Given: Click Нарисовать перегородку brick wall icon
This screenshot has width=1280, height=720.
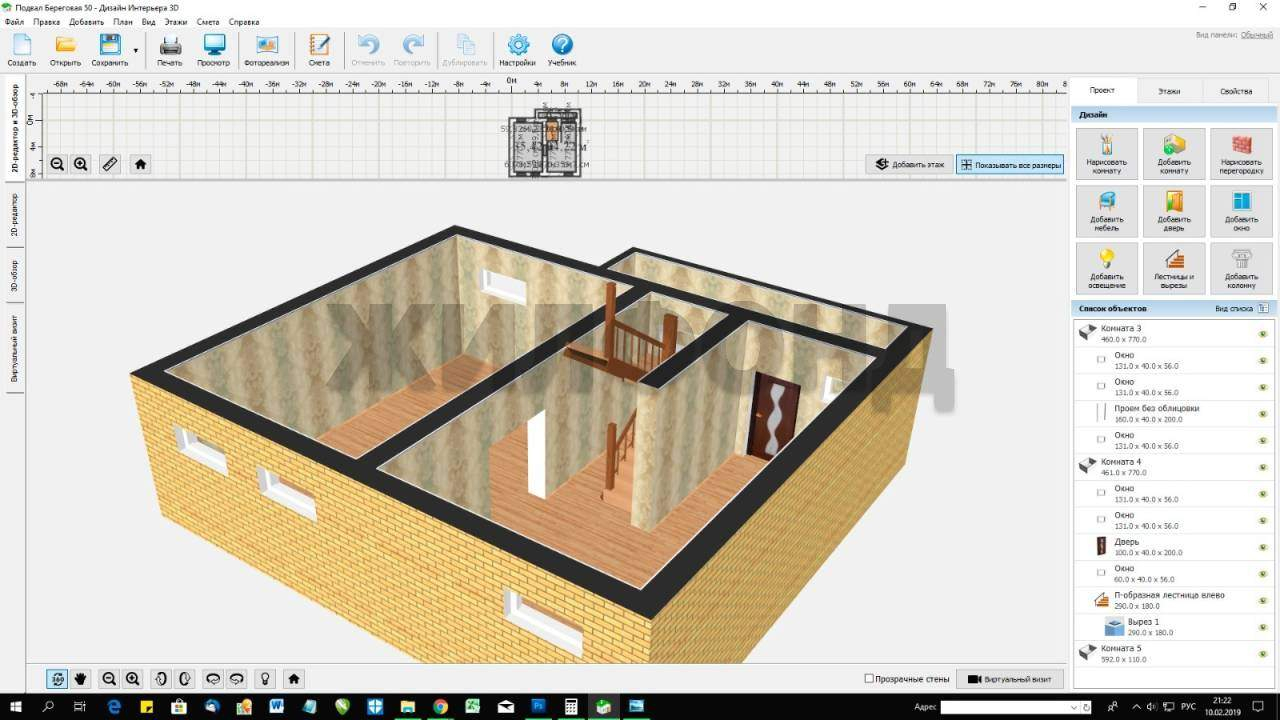Looking at the screenshot, I should point(1241,153).
